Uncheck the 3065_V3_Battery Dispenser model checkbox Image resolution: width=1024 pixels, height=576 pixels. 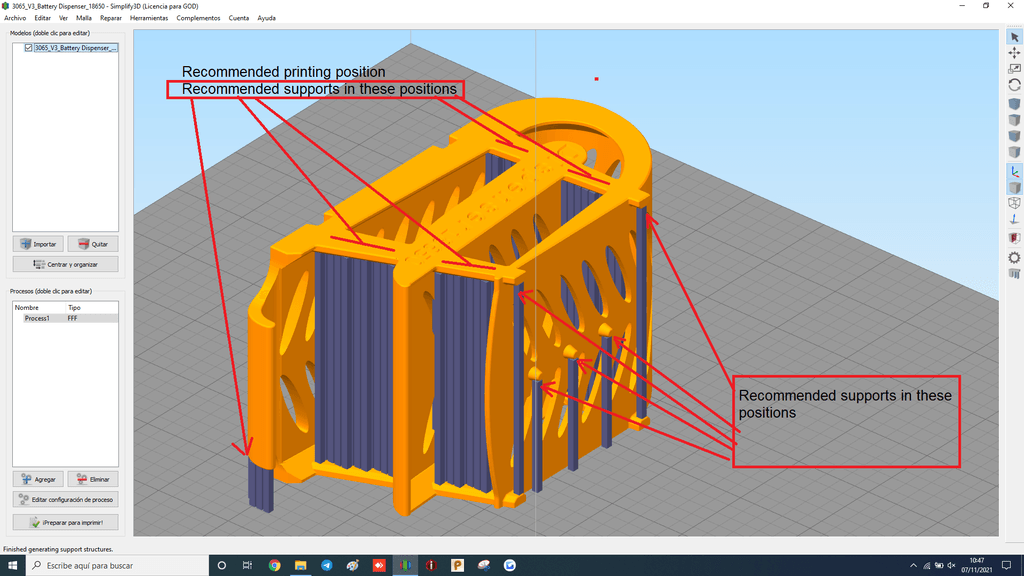(28, 48)
